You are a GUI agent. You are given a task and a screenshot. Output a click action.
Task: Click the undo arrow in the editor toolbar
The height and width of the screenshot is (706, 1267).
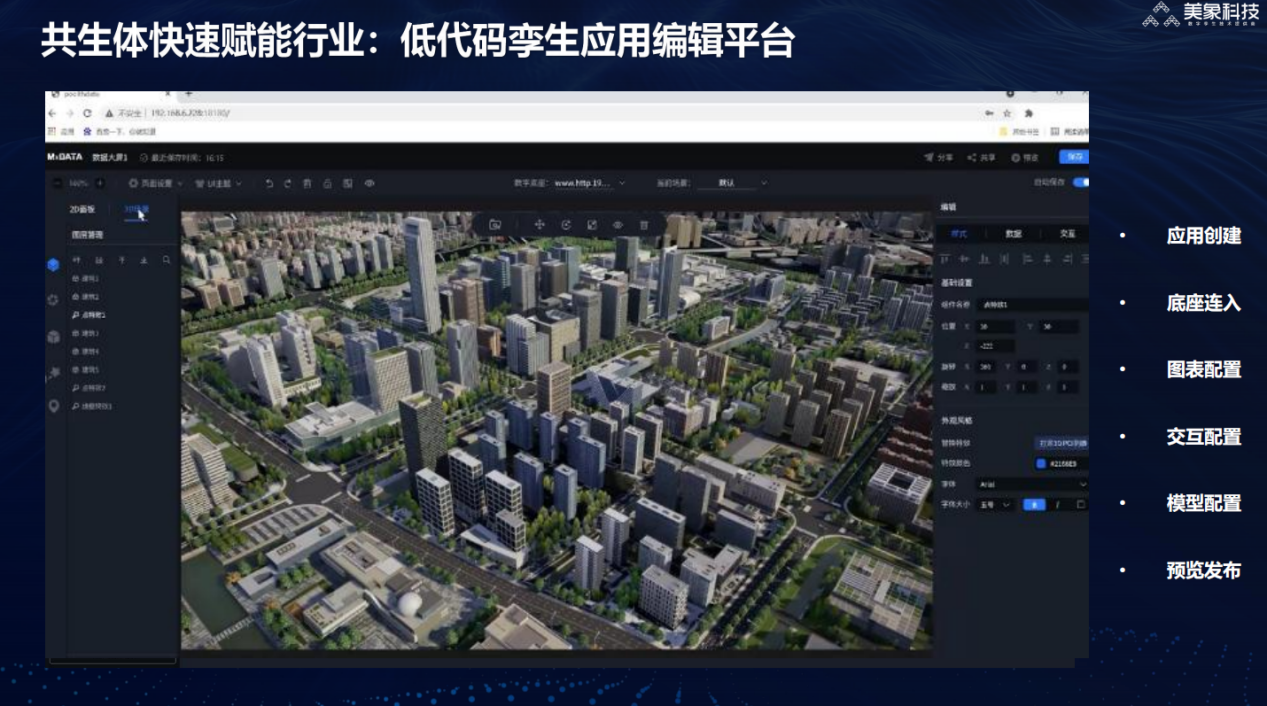pyautogui.click(x=269, y=184)
